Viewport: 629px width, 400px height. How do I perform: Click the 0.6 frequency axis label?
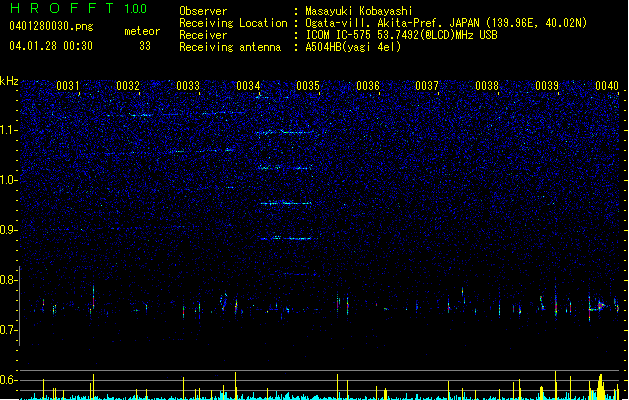[x=9, y=380]
